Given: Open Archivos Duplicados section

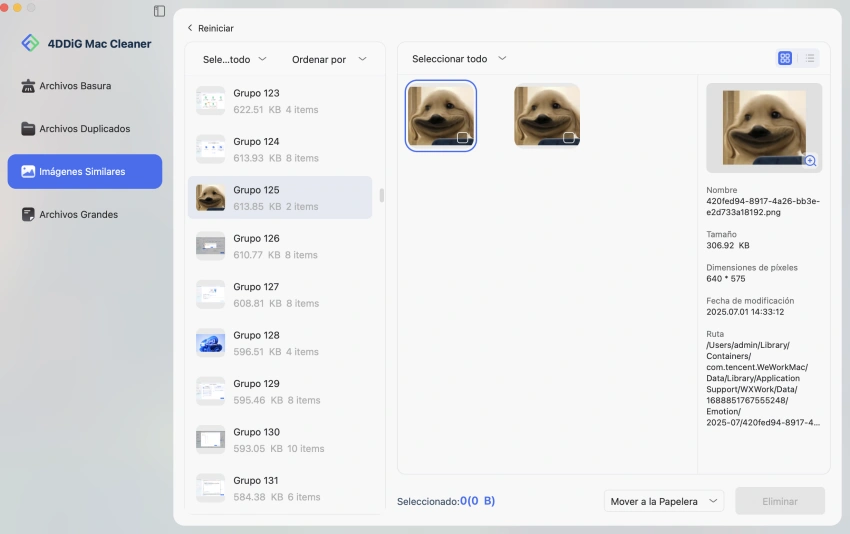Looking at the screenshot, I should point(85,128).
